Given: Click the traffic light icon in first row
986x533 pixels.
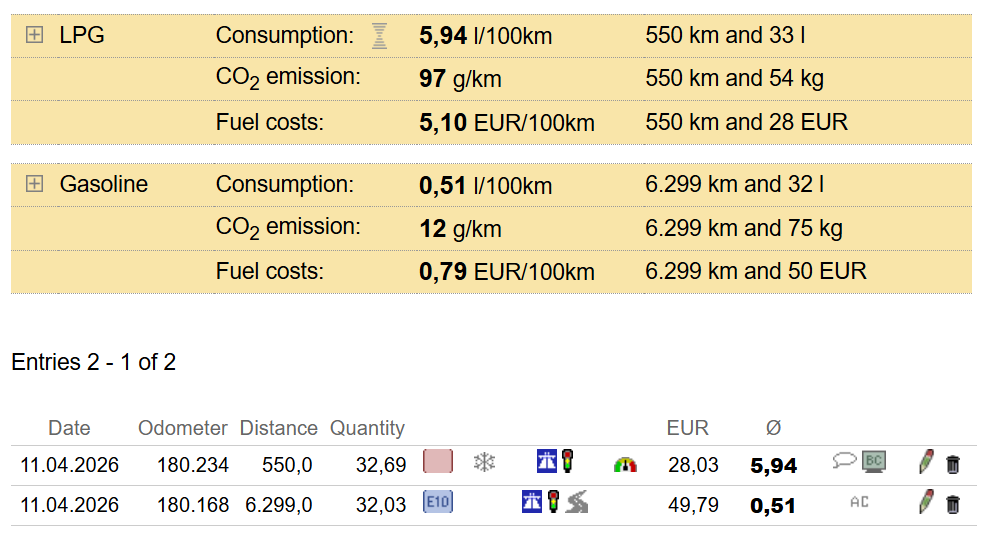Looking at the screenshot, I should coord(568,461).
